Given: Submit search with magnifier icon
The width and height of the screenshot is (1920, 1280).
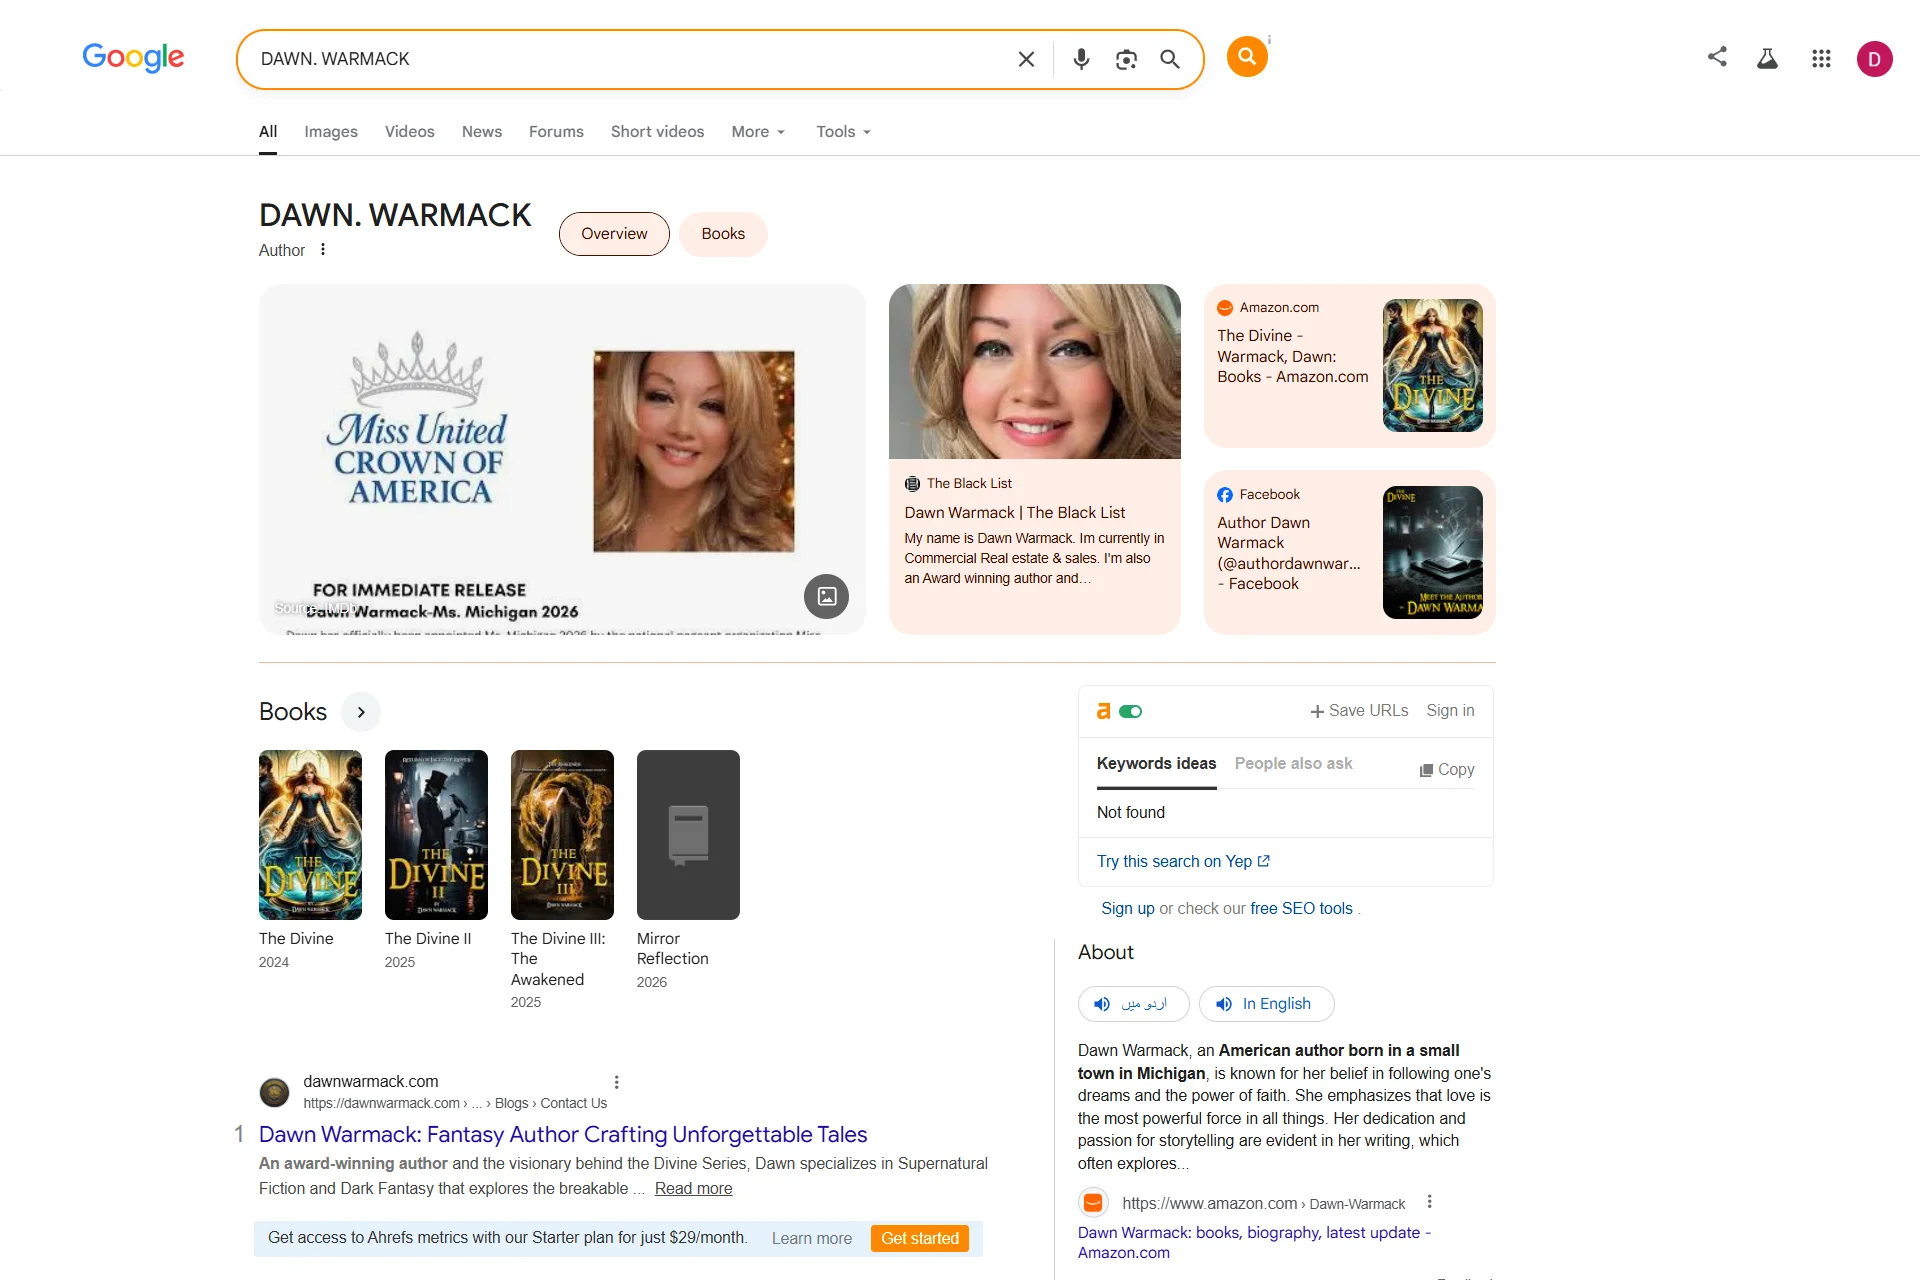Looking at the screenshot, I should [x=1170, y=59].
